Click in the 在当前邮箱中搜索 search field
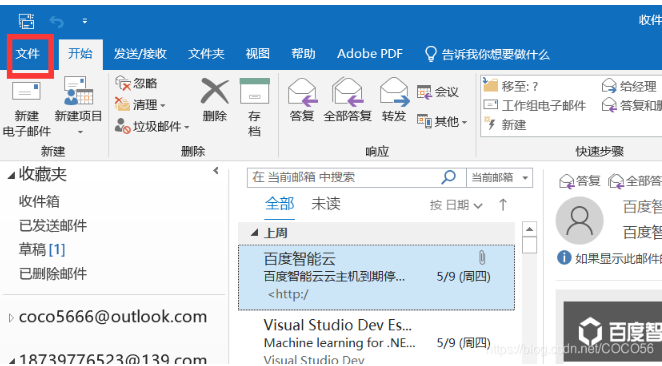This screenshot has width=662, height=366. (343, 177)
